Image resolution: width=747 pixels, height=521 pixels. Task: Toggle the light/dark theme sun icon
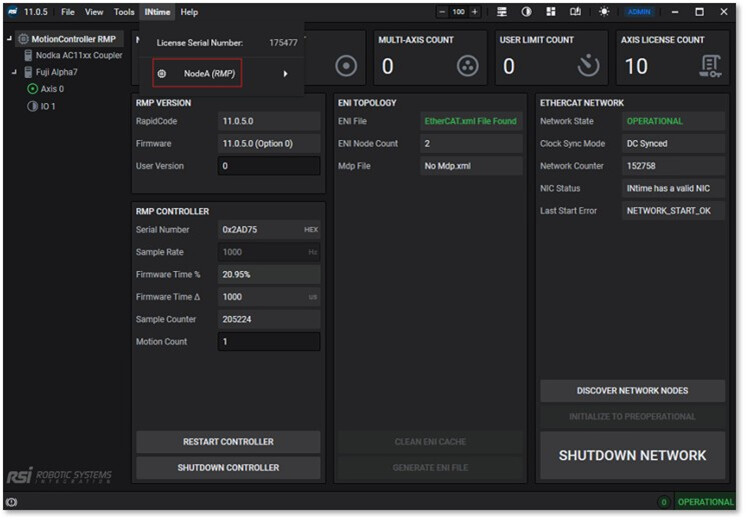[x=604, y=12]
